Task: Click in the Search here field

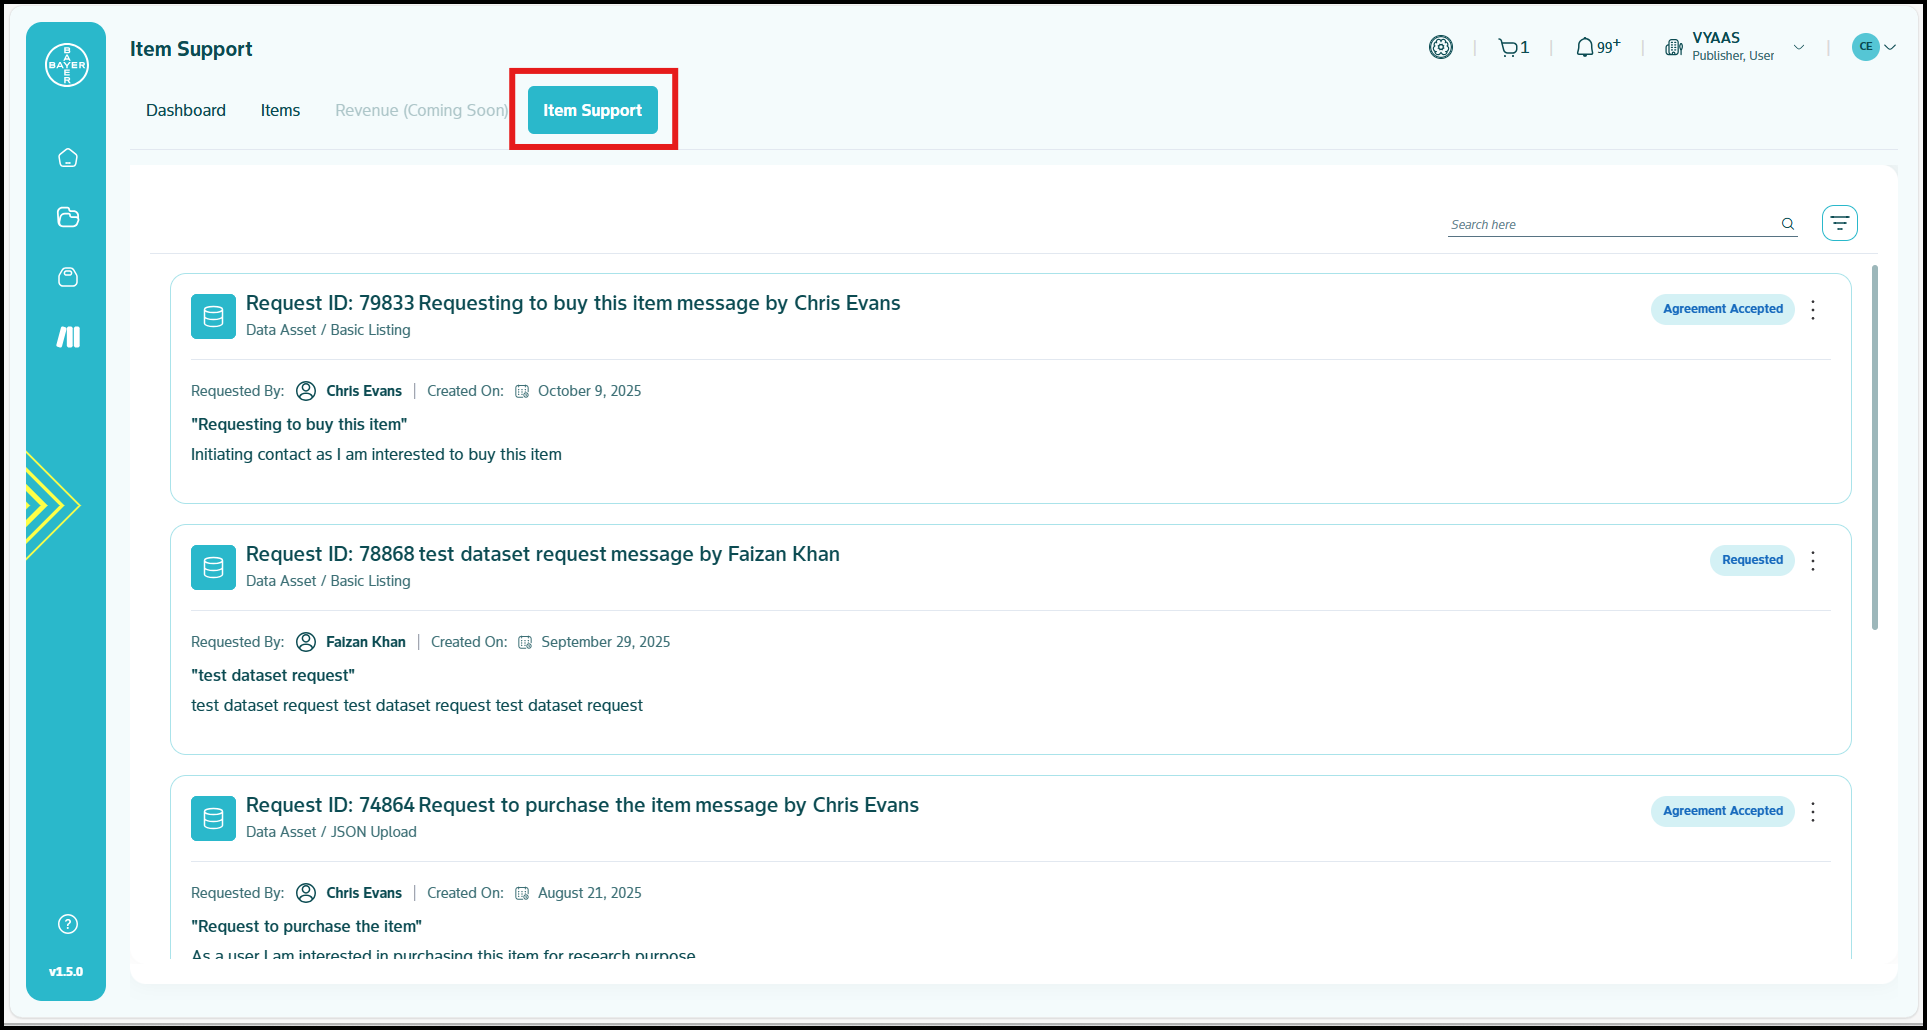Action: click(1610, 225)
